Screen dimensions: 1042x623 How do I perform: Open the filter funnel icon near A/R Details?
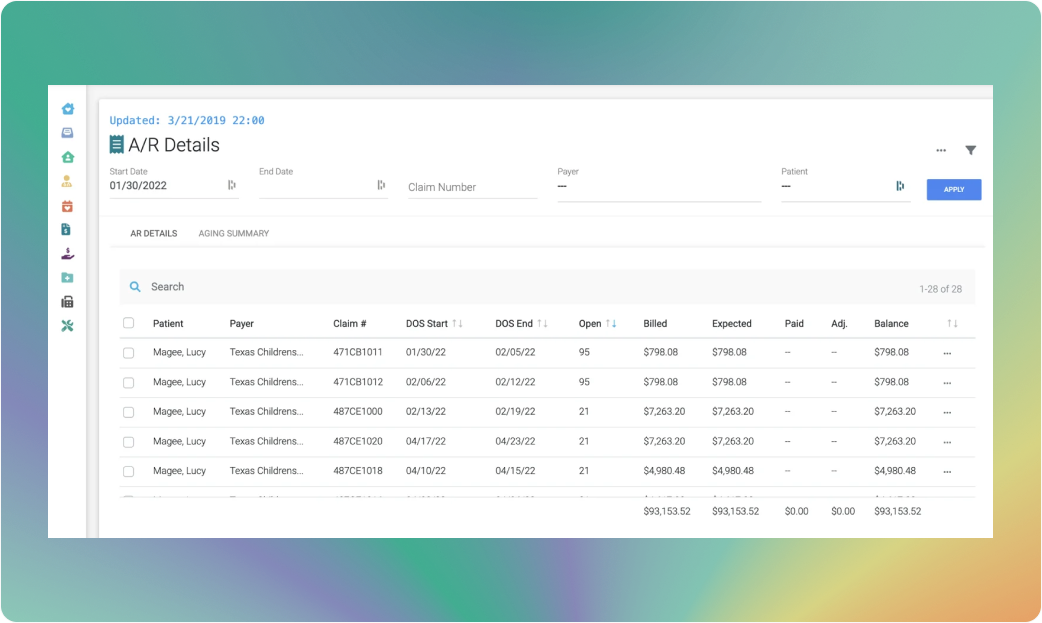(x=971, y=150)
